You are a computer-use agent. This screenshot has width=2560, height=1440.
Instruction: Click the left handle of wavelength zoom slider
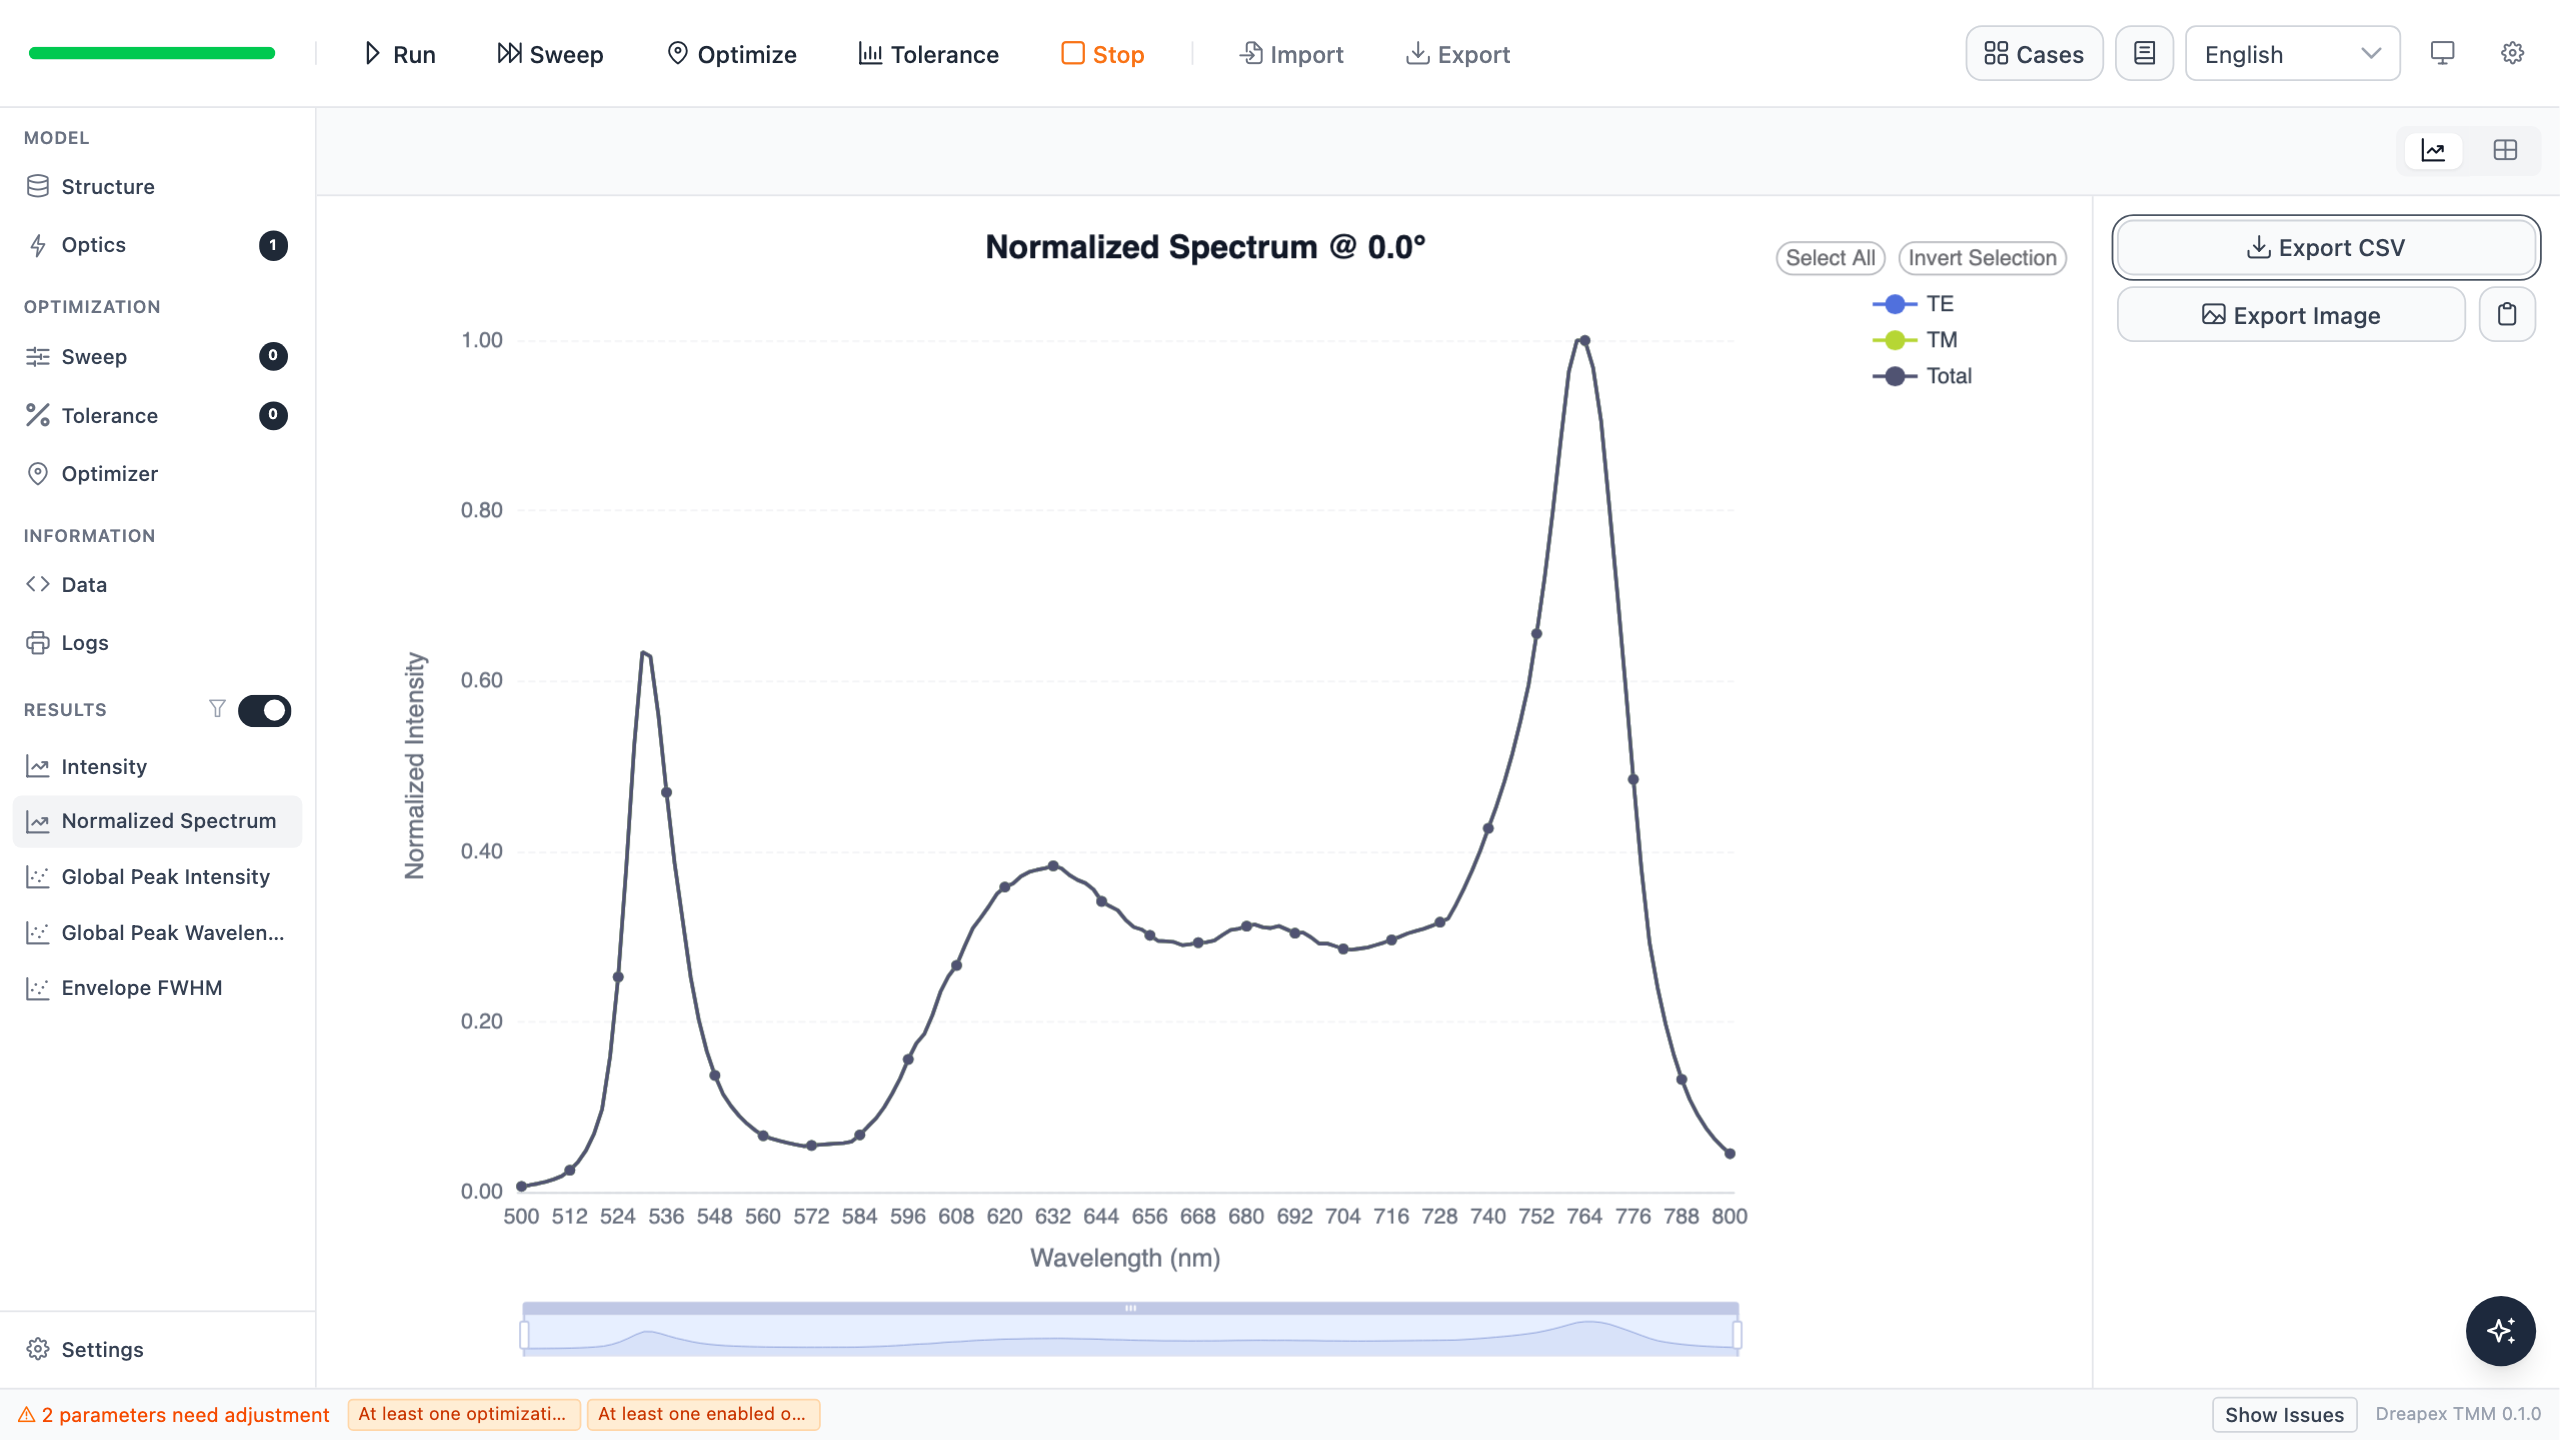524,1335
